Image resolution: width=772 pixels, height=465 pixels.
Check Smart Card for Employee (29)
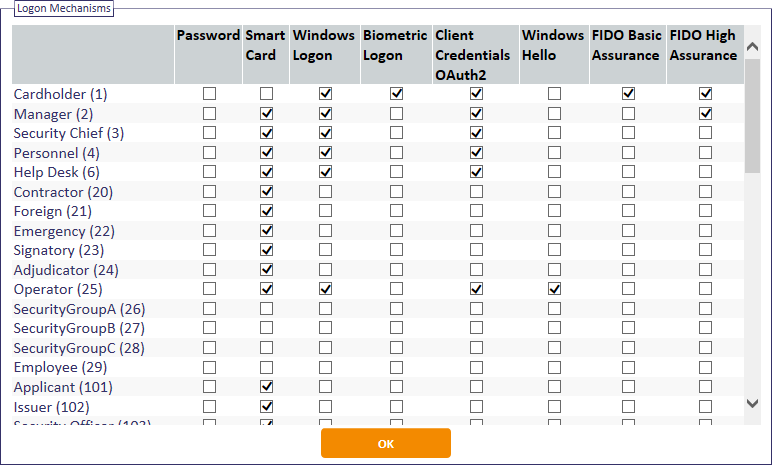pyautogui.click(x=266, y=367)
